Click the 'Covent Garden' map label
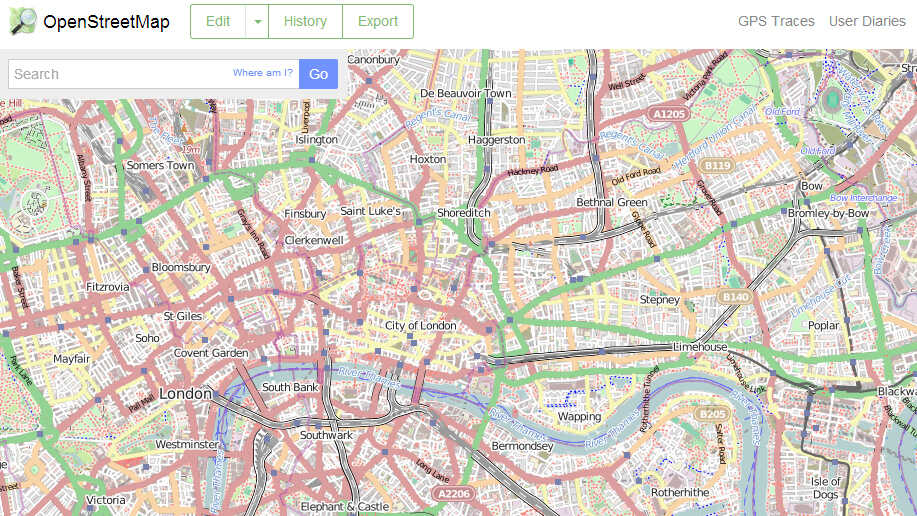This screenshot has height=516, width=917. coord(211,353)
